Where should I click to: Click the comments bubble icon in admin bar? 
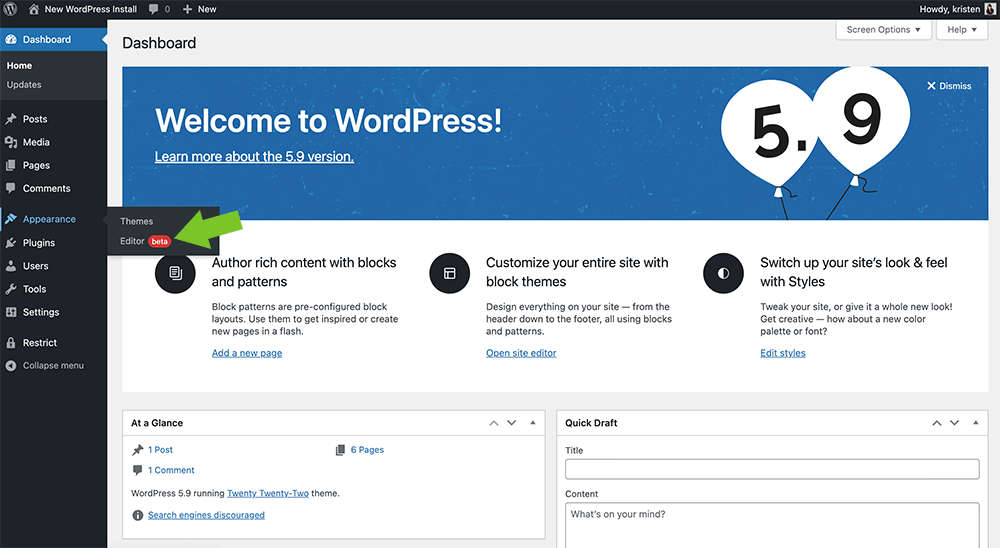coord(154,9)
